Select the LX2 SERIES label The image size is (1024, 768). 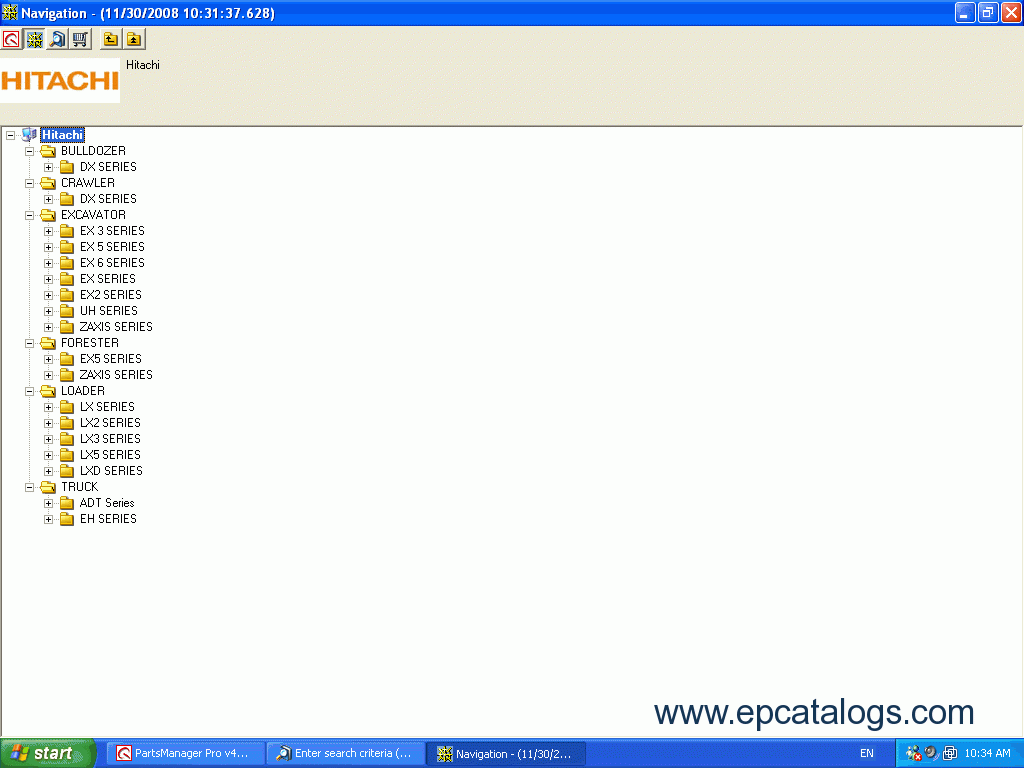110,423
